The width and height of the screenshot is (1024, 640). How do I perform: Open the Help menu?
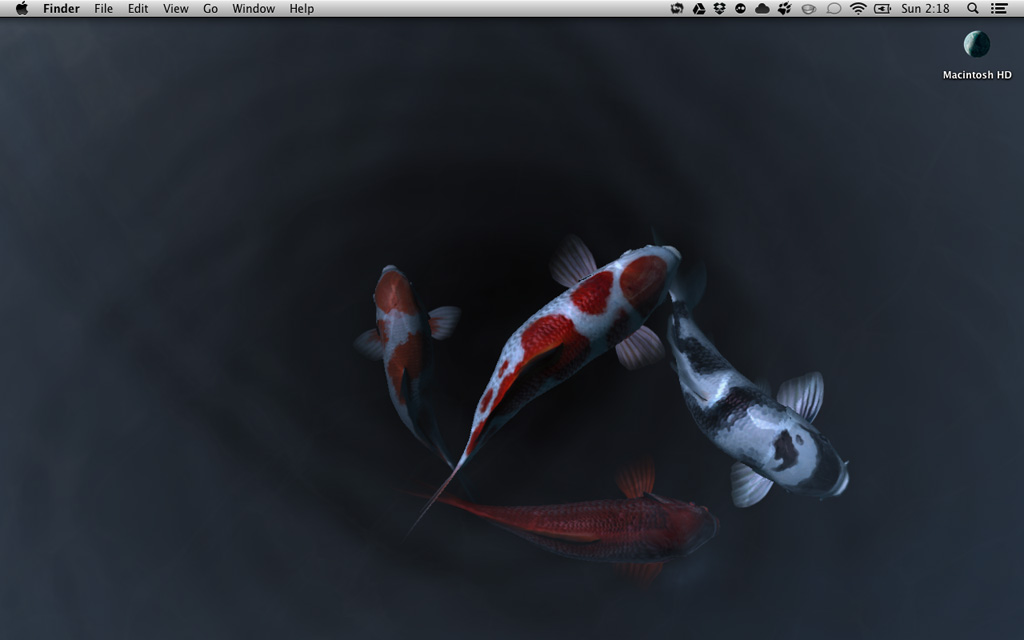click(x=301, y=9)
